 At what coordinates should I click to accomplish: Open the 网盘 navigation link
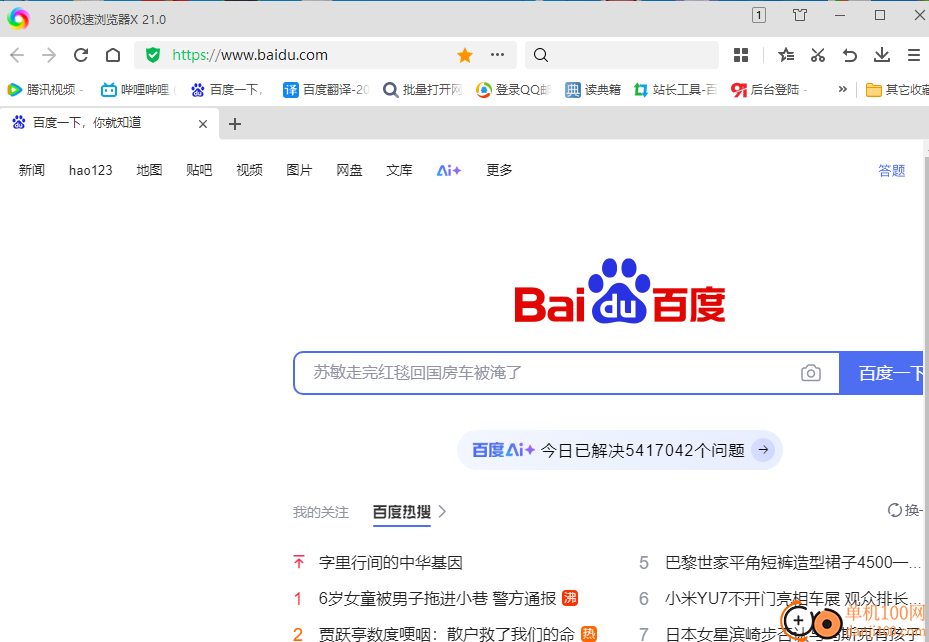coord(349,171)
